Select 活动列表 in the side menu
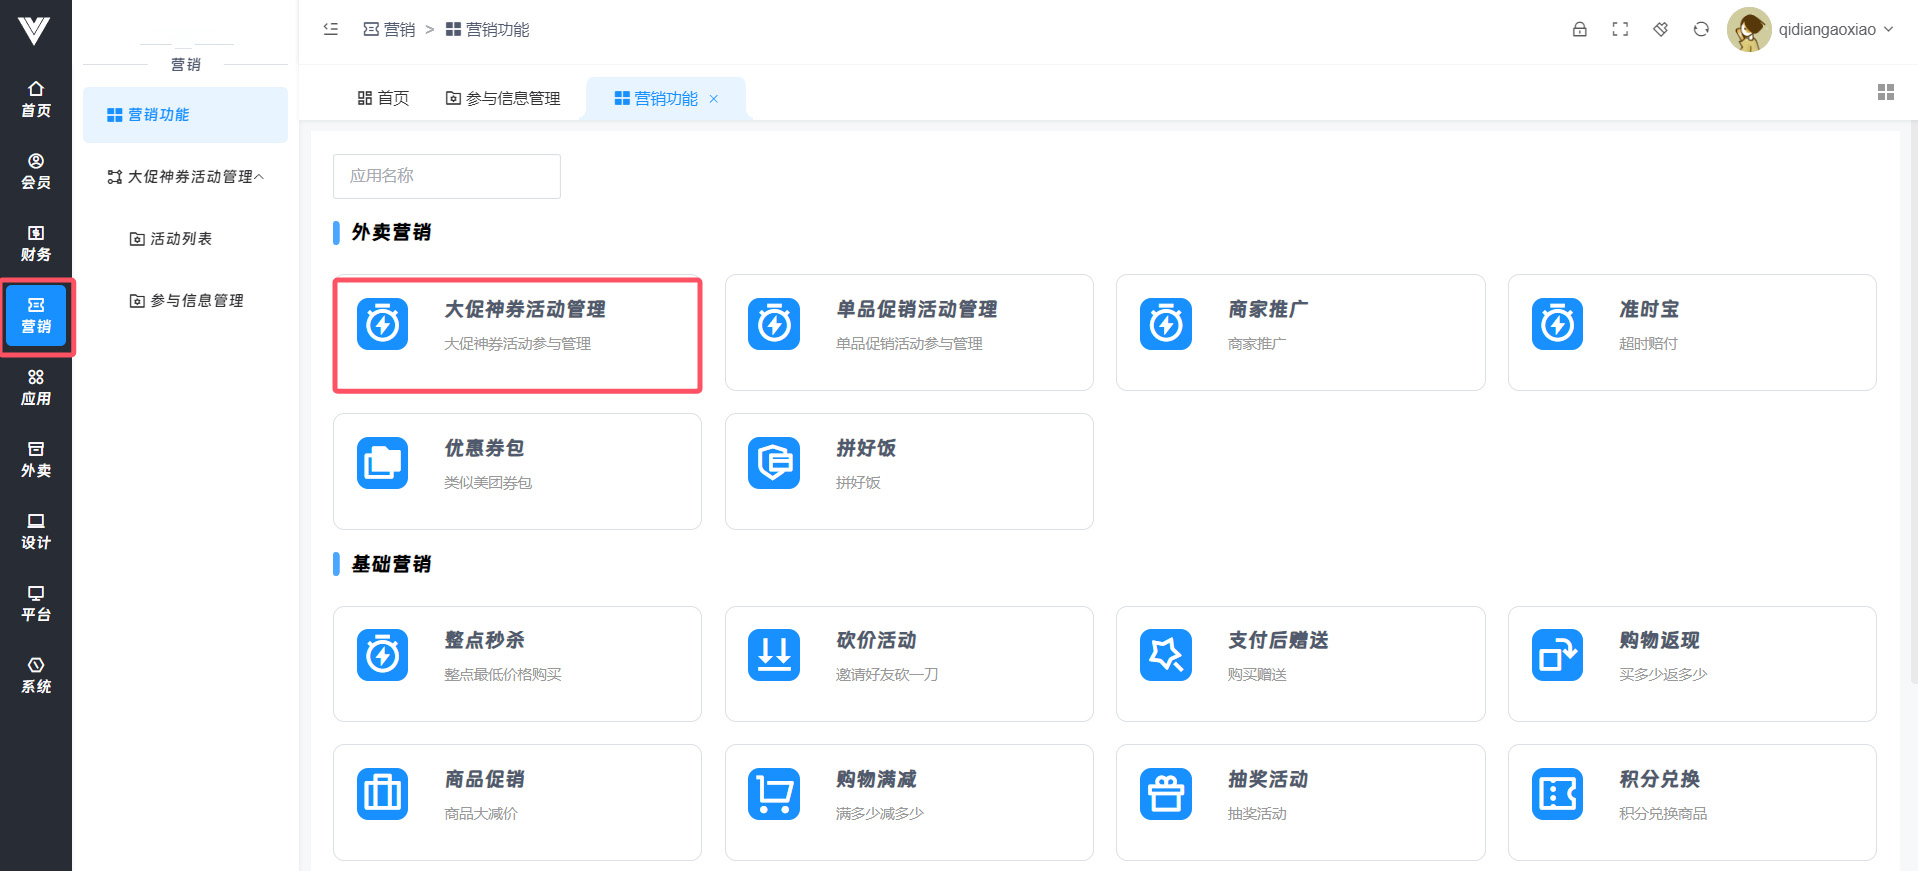Viewport: 1918px width, 871px height. coord(180,239)
